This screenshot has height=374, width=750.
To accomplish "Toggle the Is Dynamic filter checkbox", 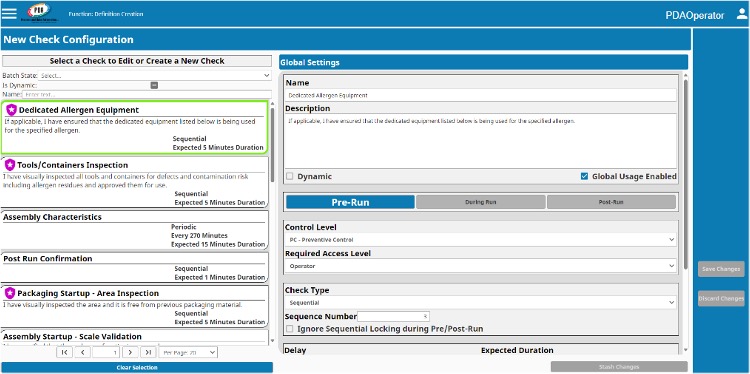I will (154, 85).
